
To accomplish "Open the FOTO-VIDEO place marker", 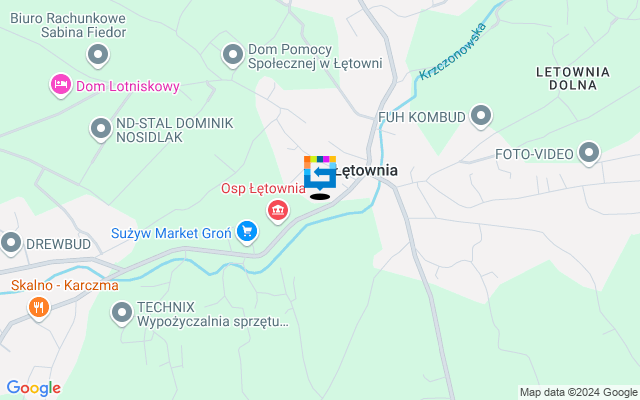I will point(589,153).
